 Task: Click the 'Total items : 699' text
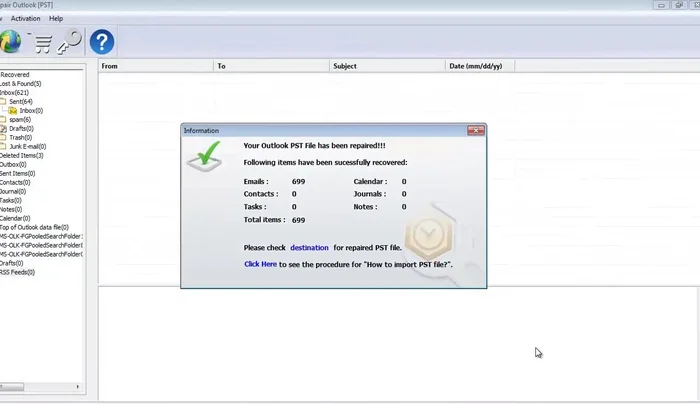click(x=274, y=220)
